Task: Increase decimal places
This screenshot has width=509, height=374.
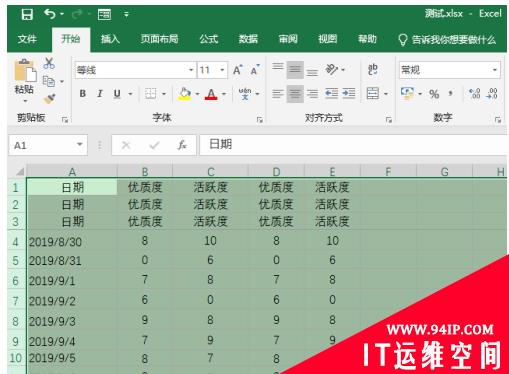Action: click(x=474, y=94)
